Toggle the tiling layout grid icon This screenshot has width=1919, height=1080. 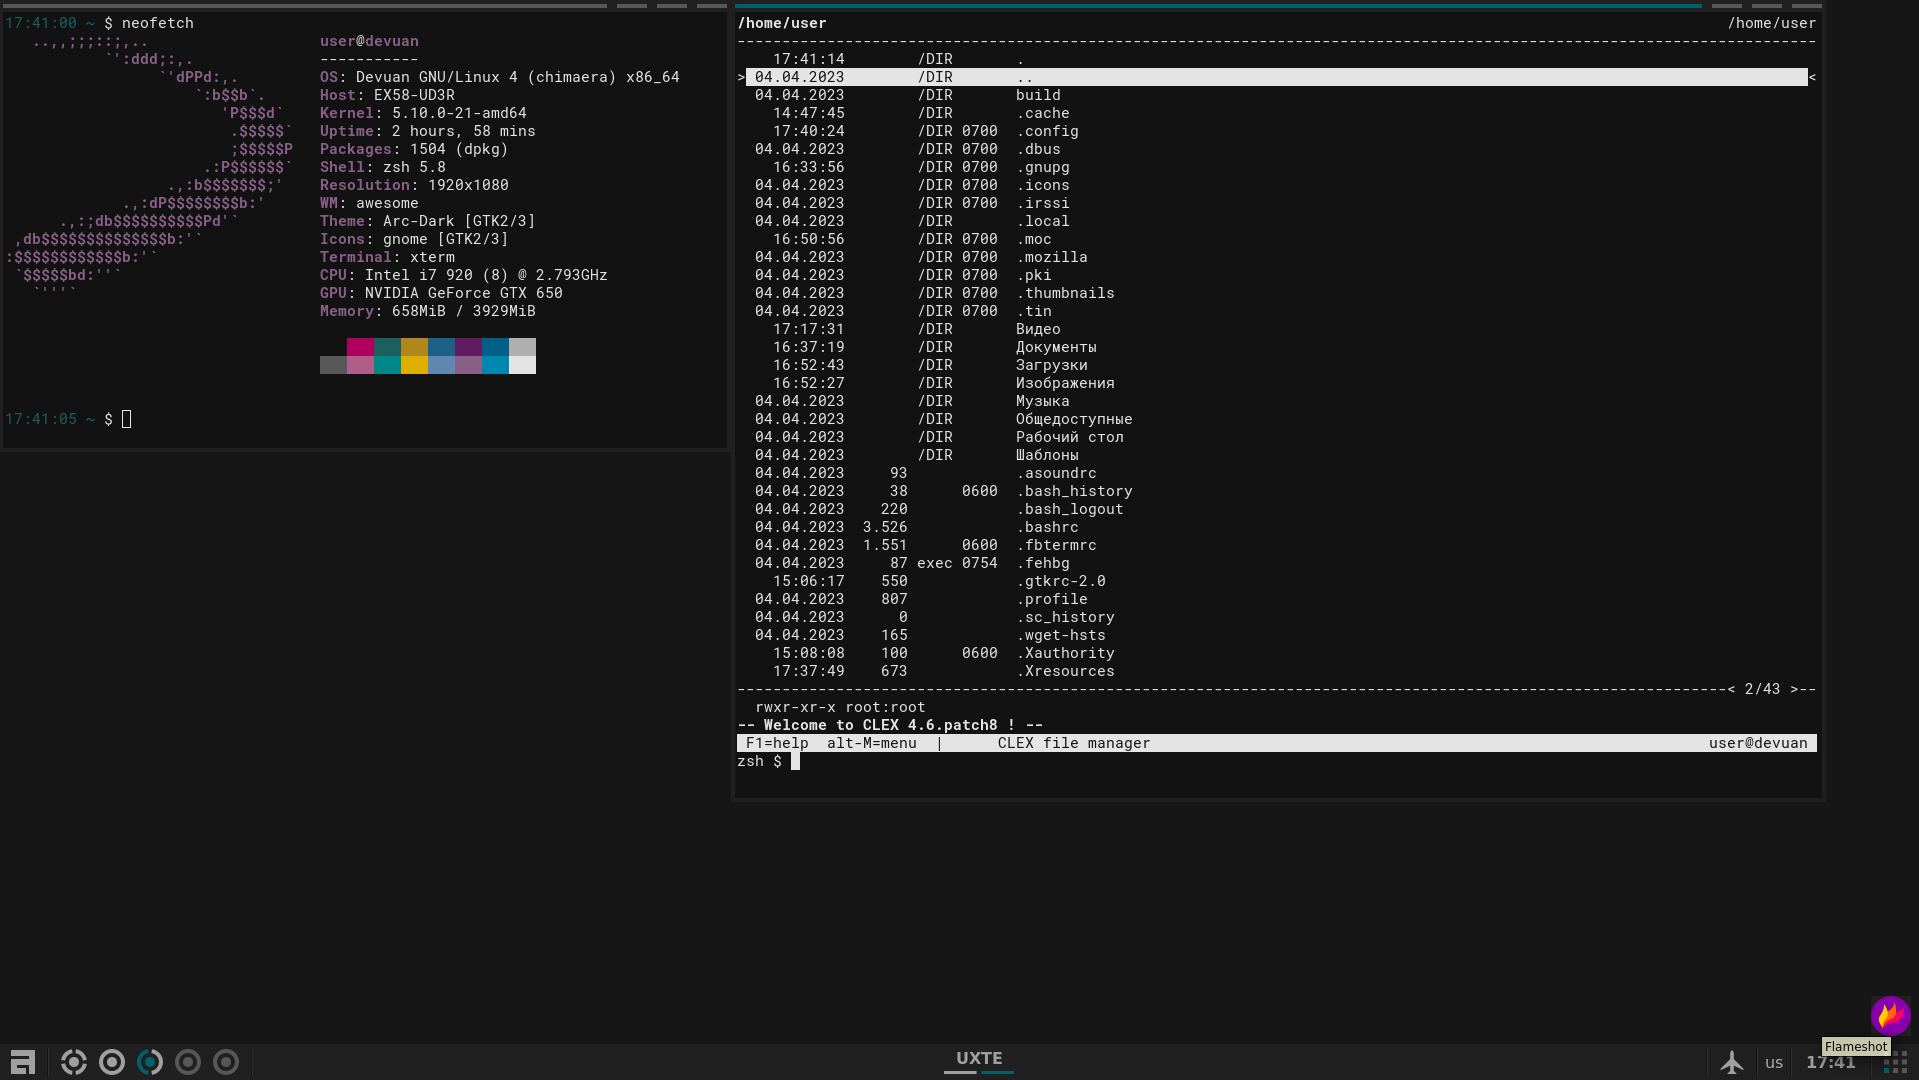1895,1063
